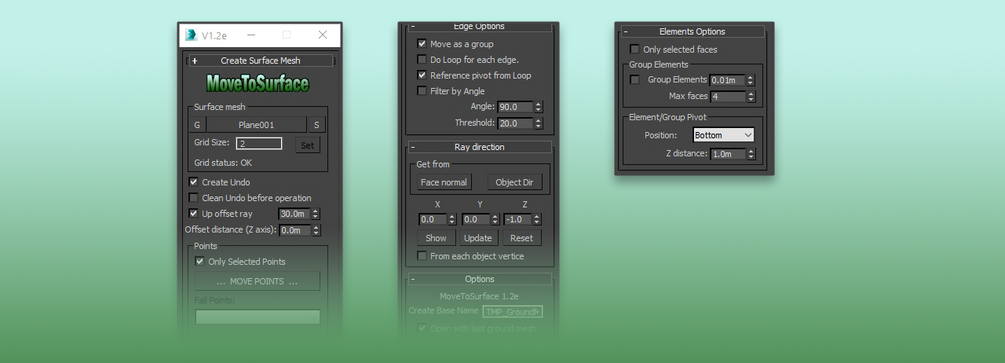Click the Z ray direction -1.0 field
The width and height of the screenshot is (1005, 363).
pyautogui.click(x=518, y=219)
